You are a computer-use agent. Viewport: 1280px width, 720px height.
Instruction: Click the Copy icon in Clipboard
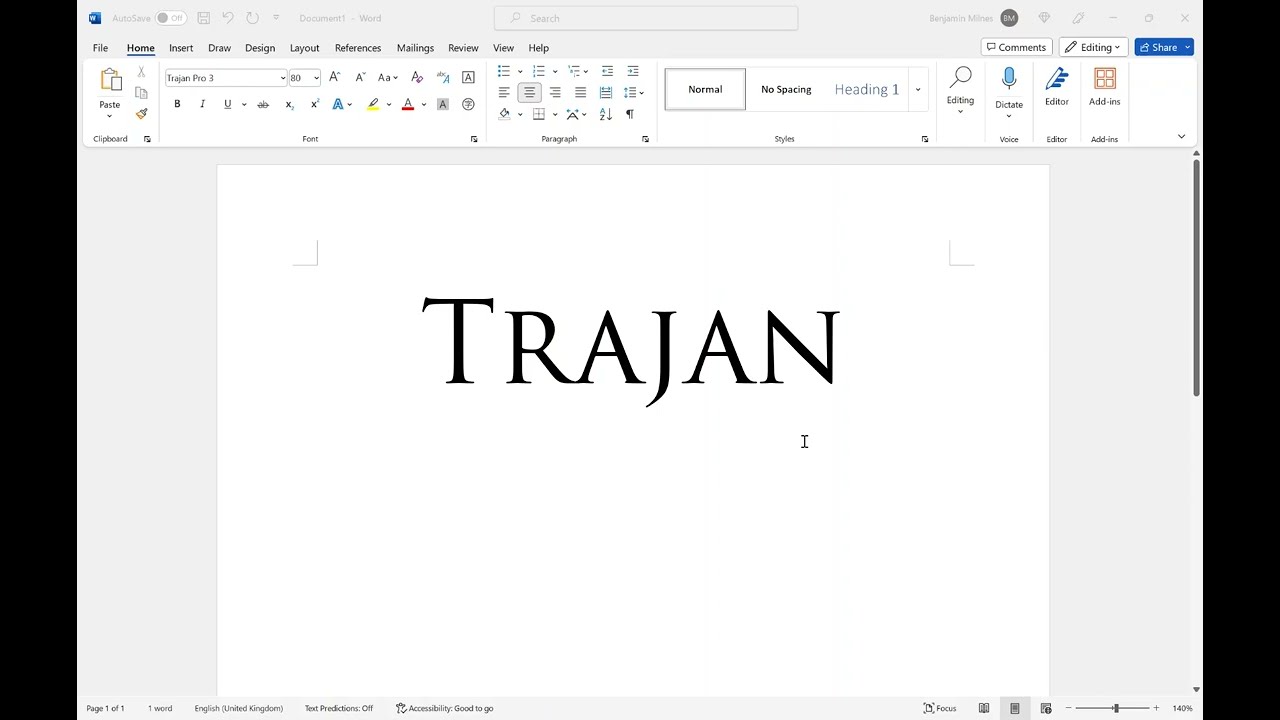click(x=141, y=93)
